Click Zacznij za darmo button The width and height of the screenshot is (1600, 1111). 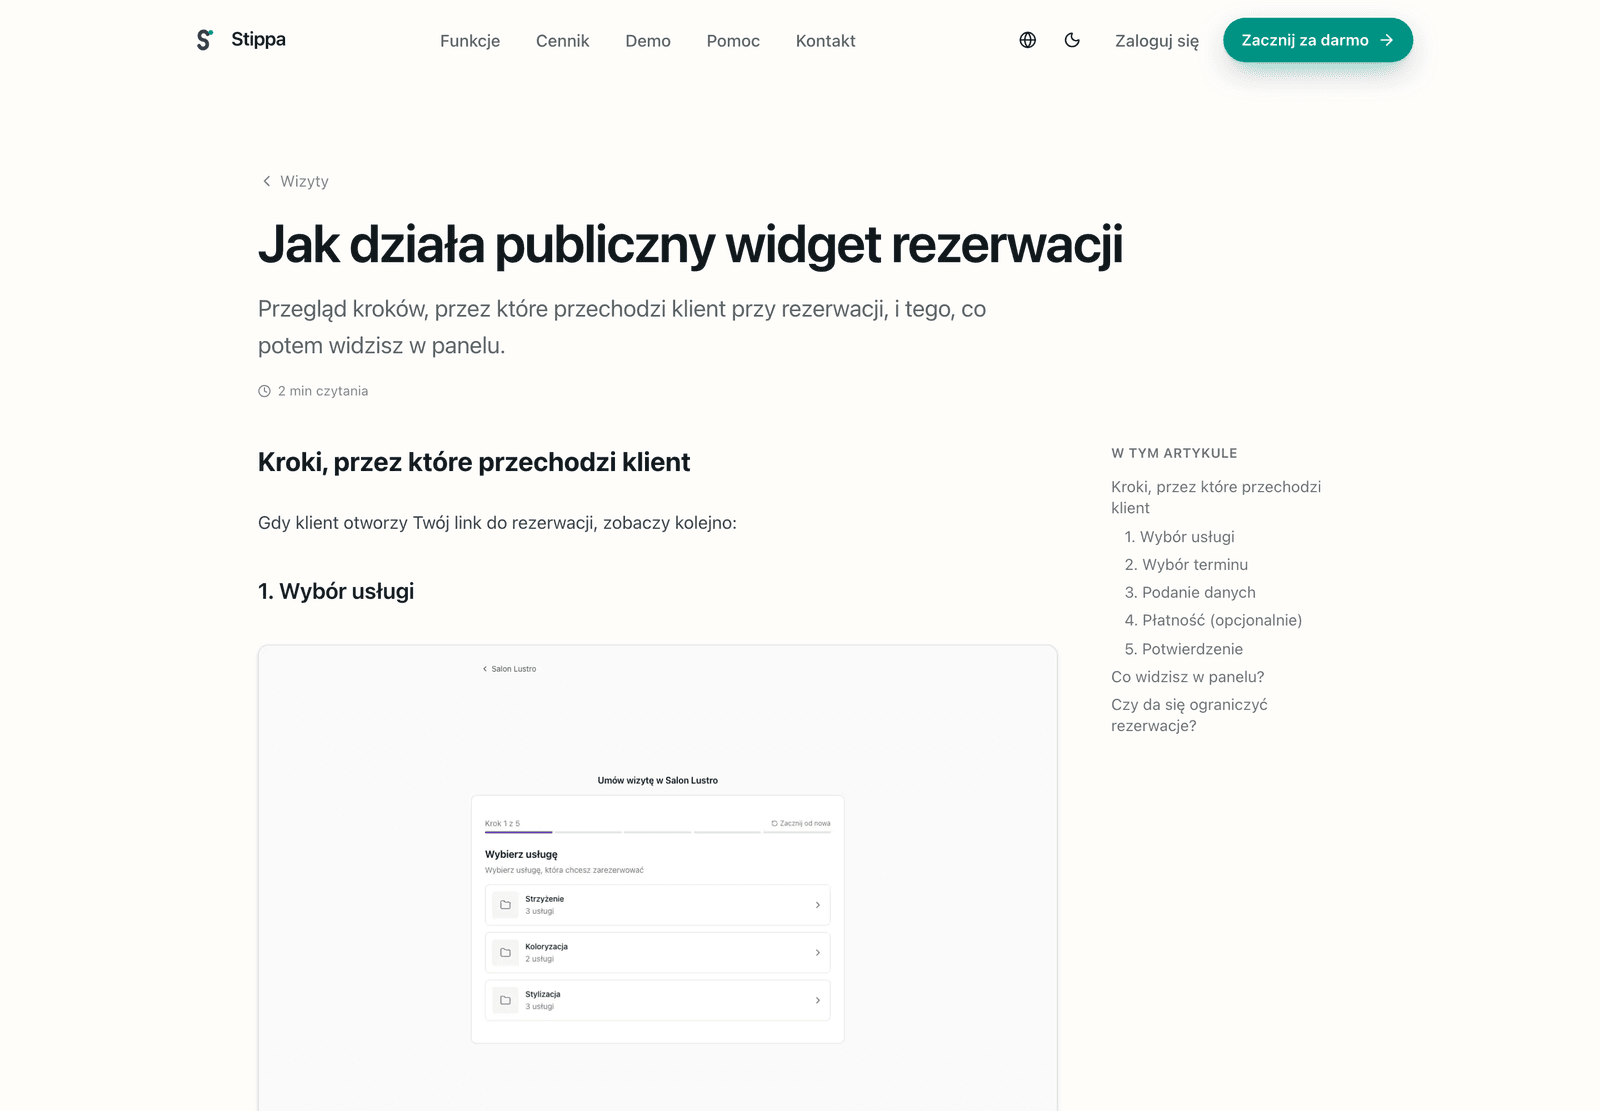[x=1318, y=40]
